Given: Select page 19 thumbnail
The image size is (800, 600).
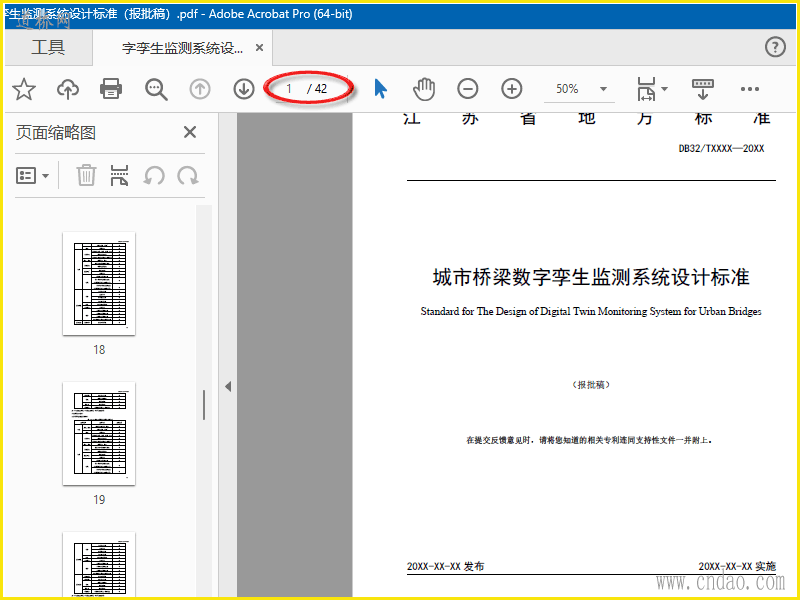Looking at the screenshot, I should (x=99, y=434).
